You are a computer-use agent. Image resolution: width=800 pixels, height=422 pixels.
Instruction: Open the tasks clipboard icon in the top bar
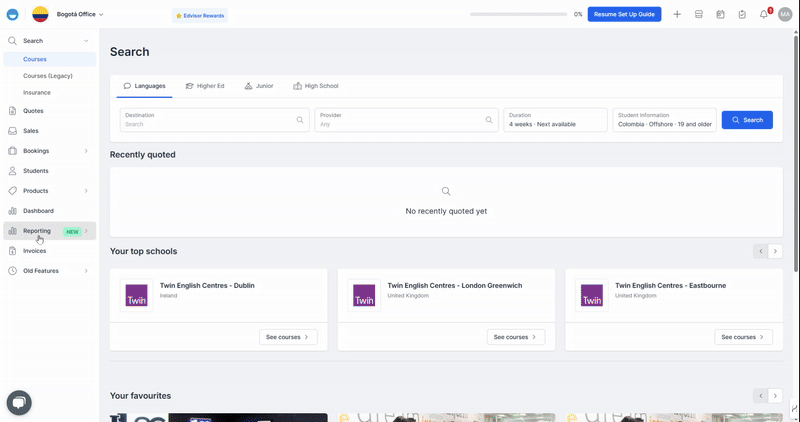tap(742, 14)
